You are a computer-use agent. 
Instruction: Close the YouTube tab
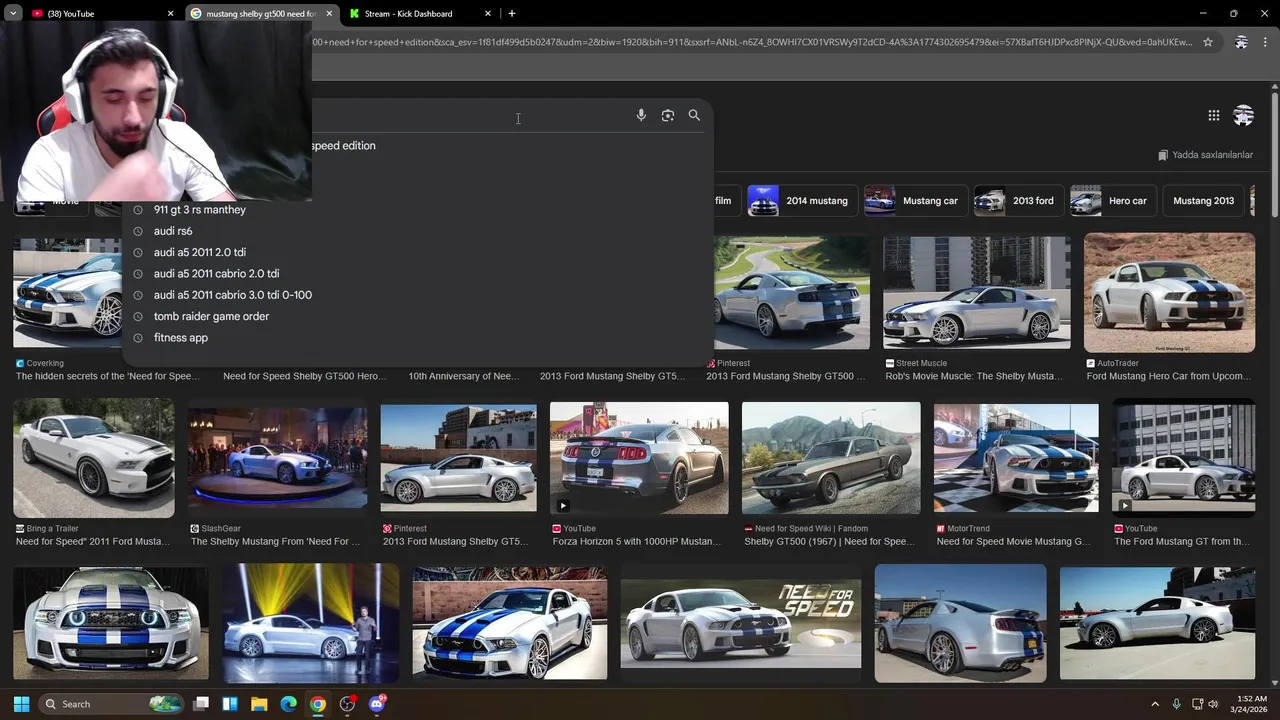(170, 14)
